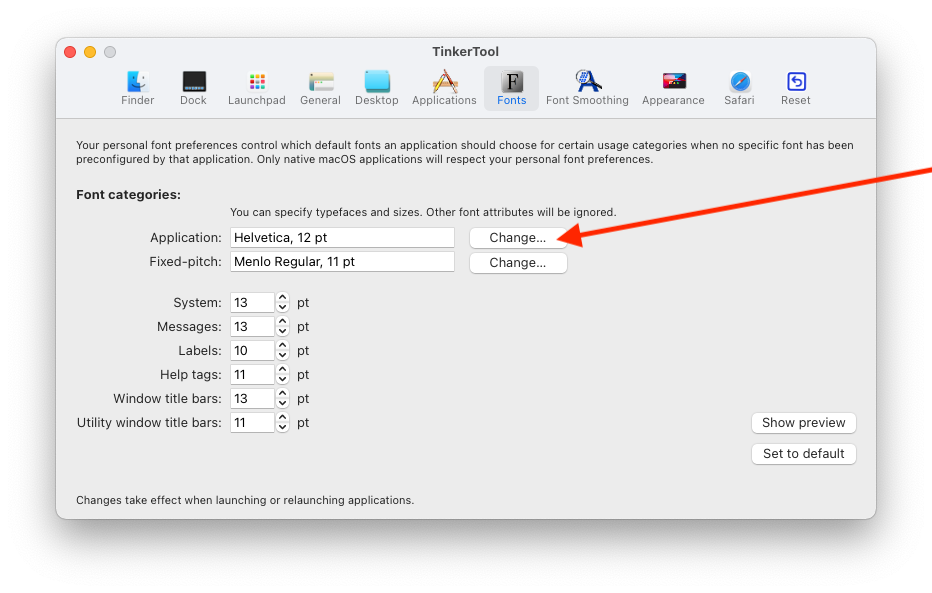
Task: Click the Fixed-pitch font field
Action: pyautogui.click(x=342, y=261)
